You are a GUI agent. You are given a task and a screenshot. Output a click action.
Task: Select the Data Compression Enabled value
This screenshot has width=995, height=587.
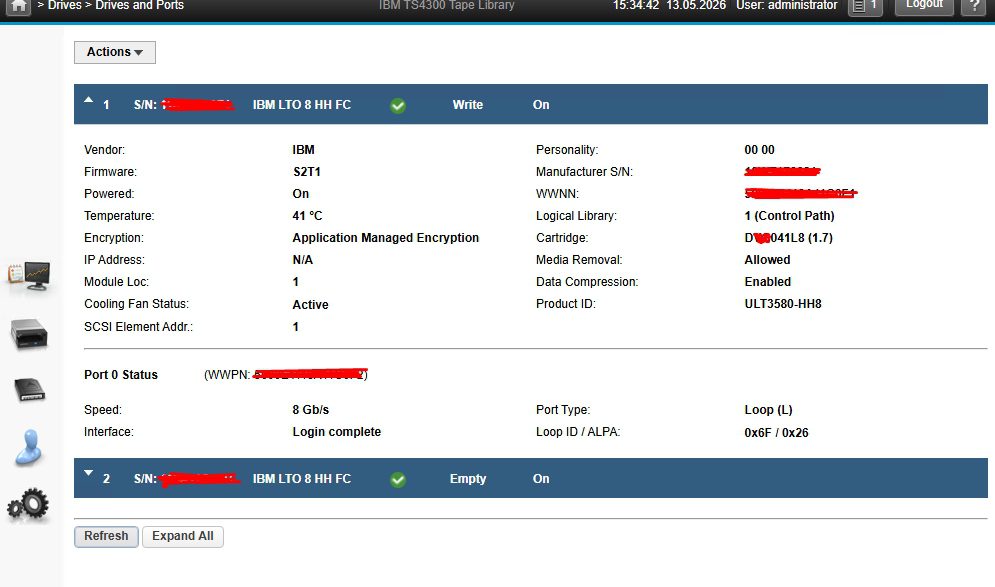(768, 282)
